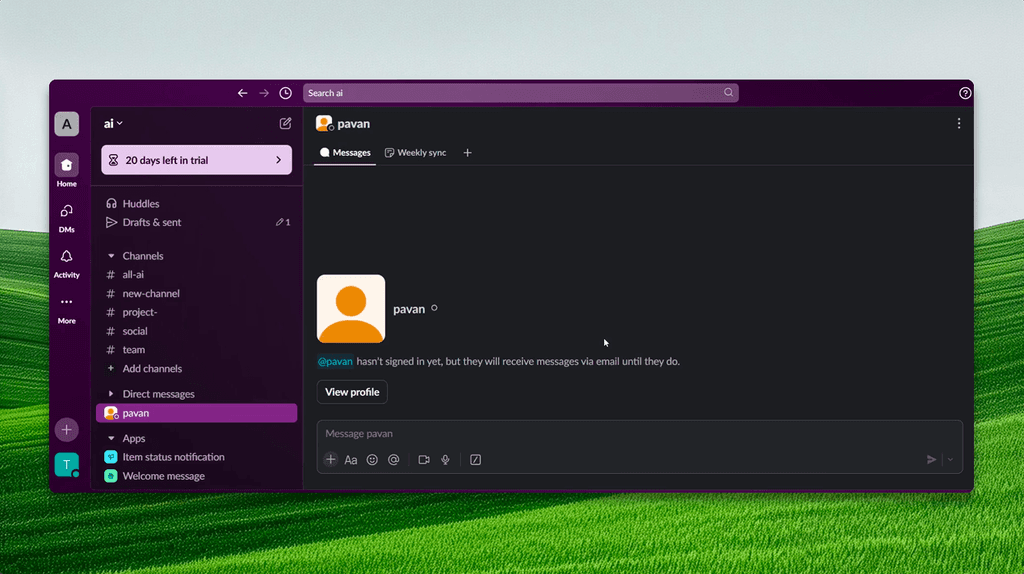Open the DMs view
The width and height of the screenshot is (1024, 574).
(x=67, y=217)
